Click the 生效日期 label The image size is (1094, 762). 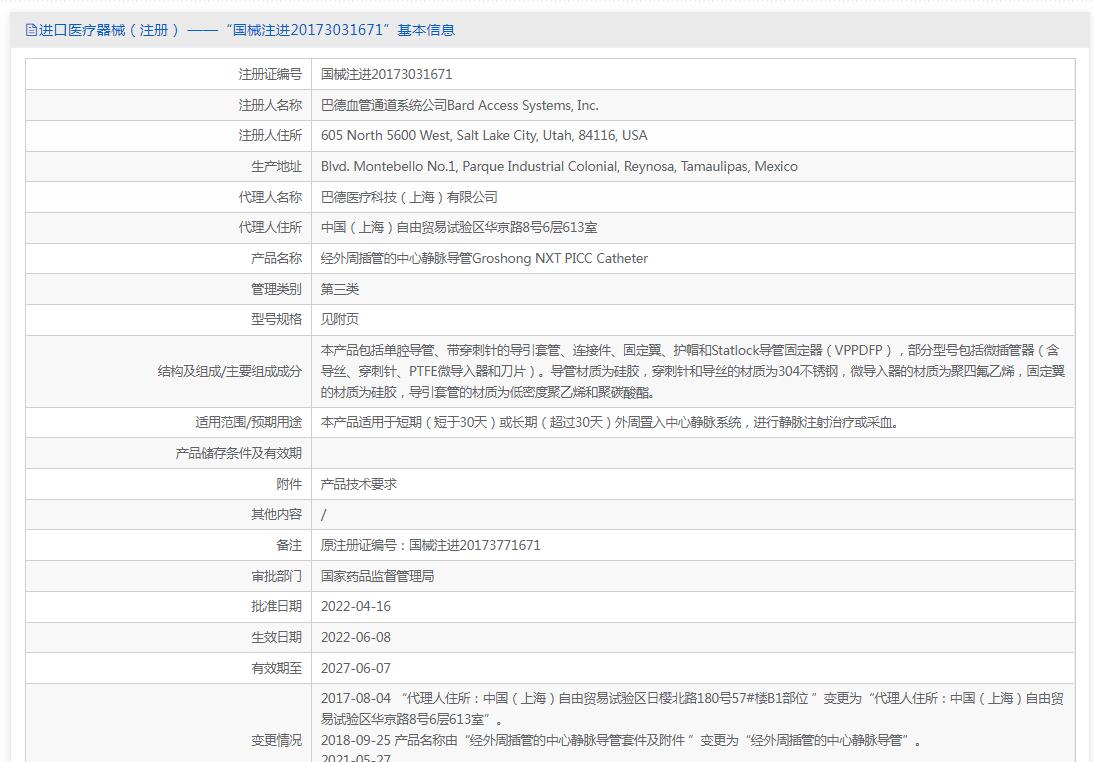click(x=276, y=637)
